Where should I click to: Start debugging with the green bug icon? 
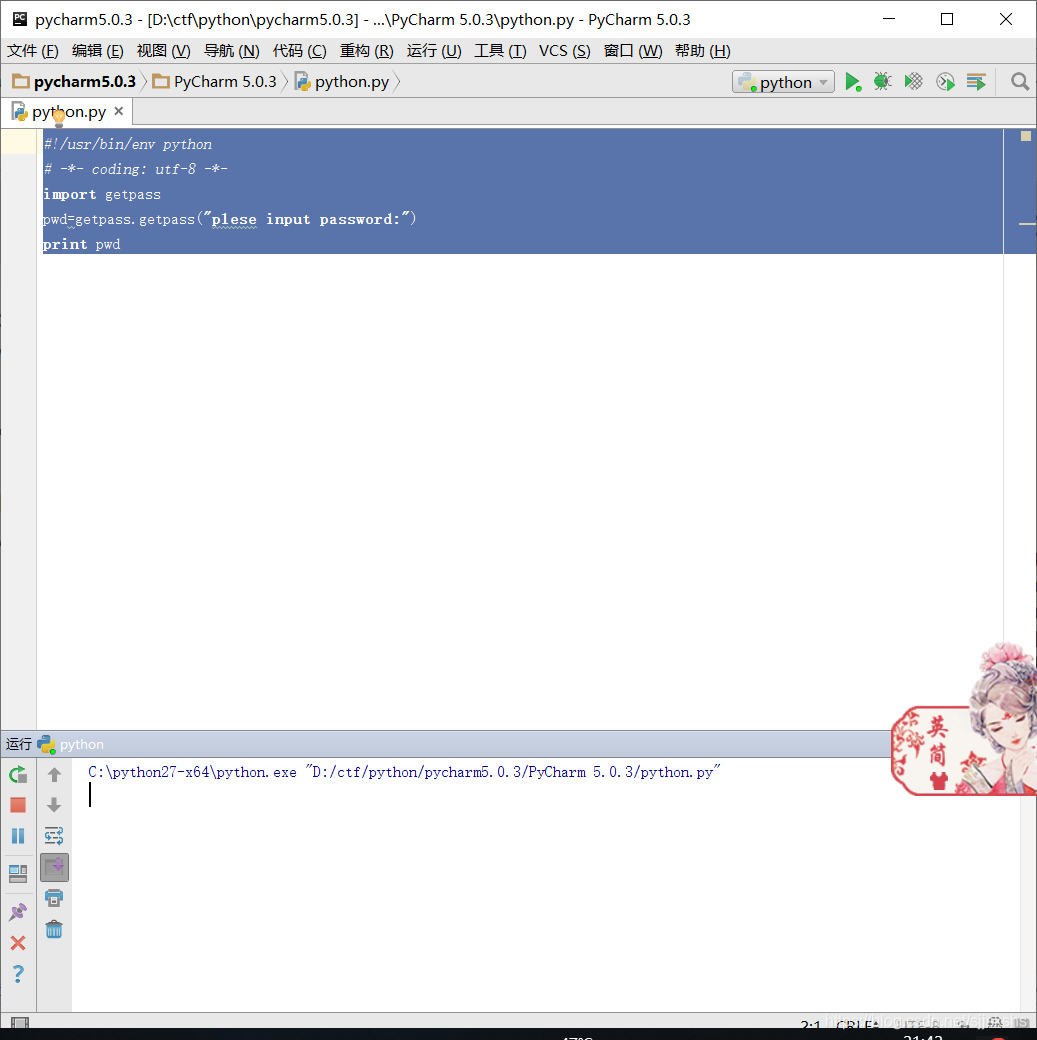click(882, 82)
